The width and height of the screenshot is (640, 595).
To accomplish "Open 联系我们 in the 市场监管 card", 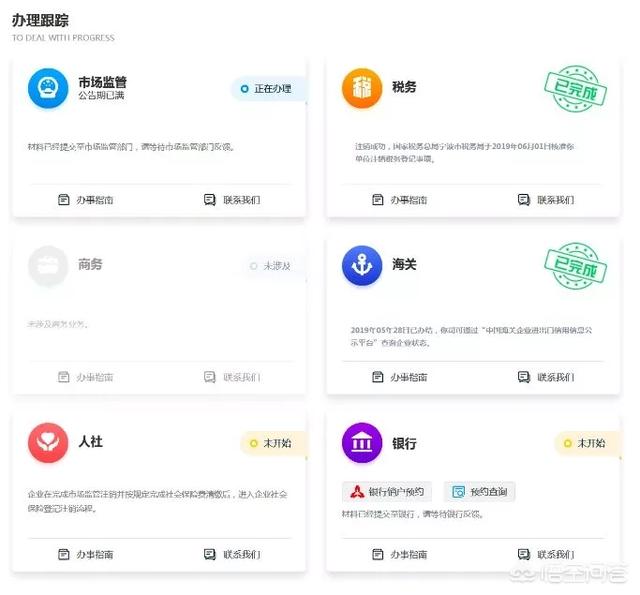I will pyautogui.click(x=232, y=200).
